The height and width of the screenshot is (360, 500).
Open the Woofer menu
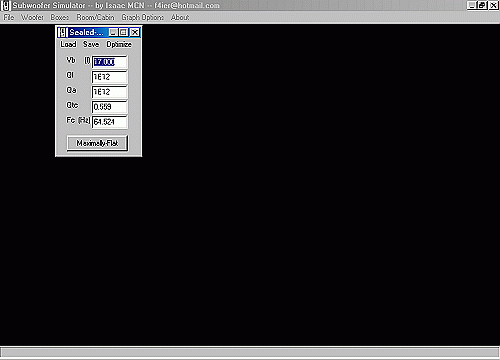point(32,17)
